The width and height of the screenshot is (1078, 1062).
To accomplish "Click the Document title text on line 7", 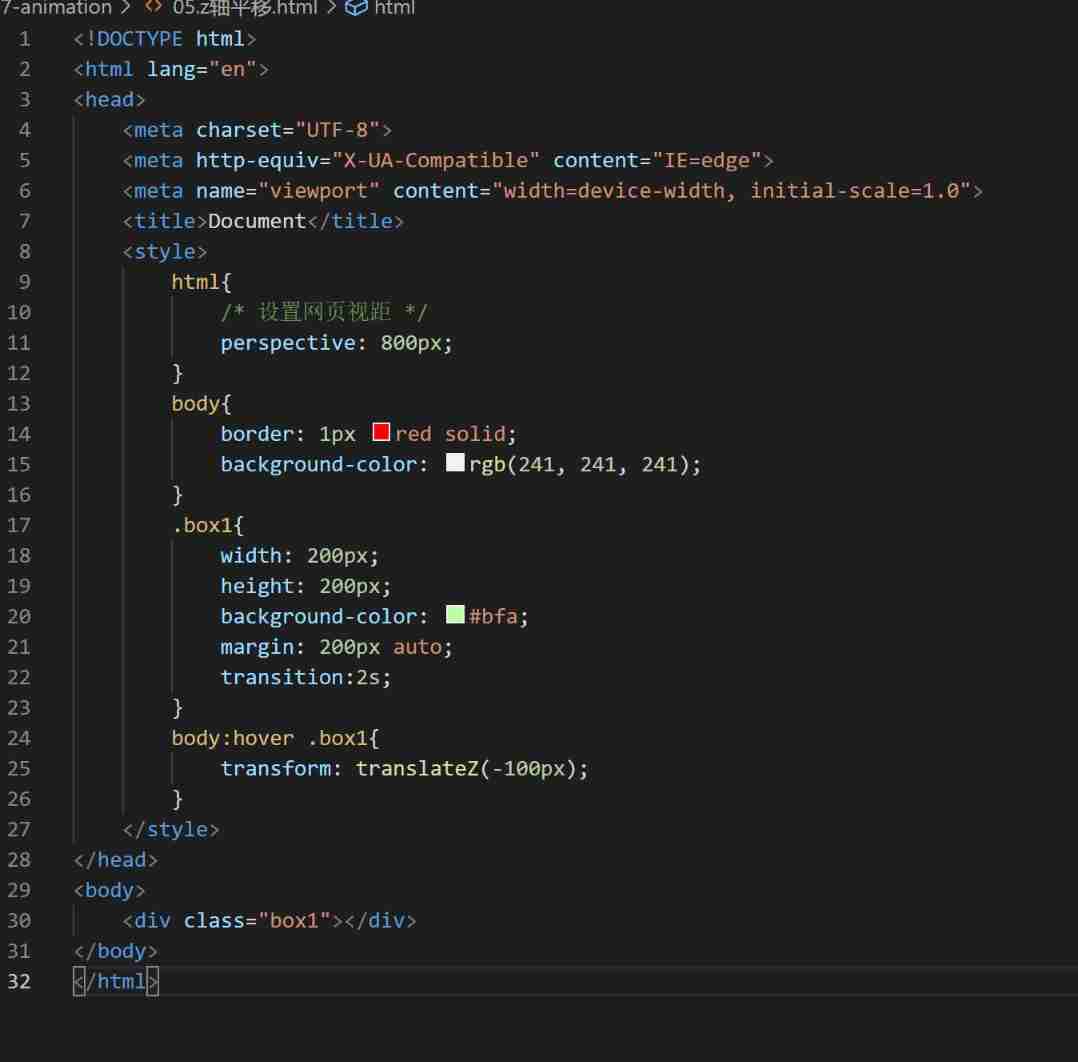I will [x=256, y=220].
